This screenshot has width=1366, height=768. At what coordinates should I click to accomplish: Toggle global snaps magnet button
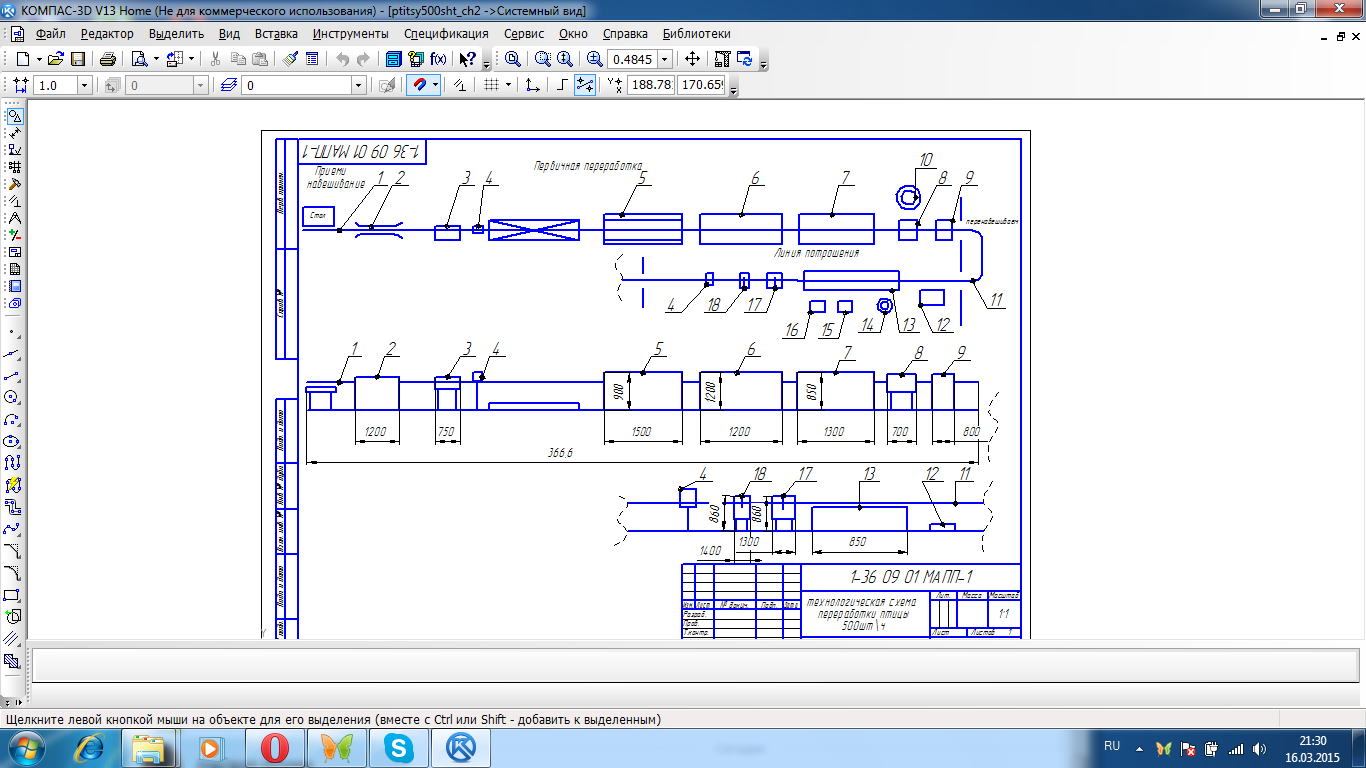(421, 86)
